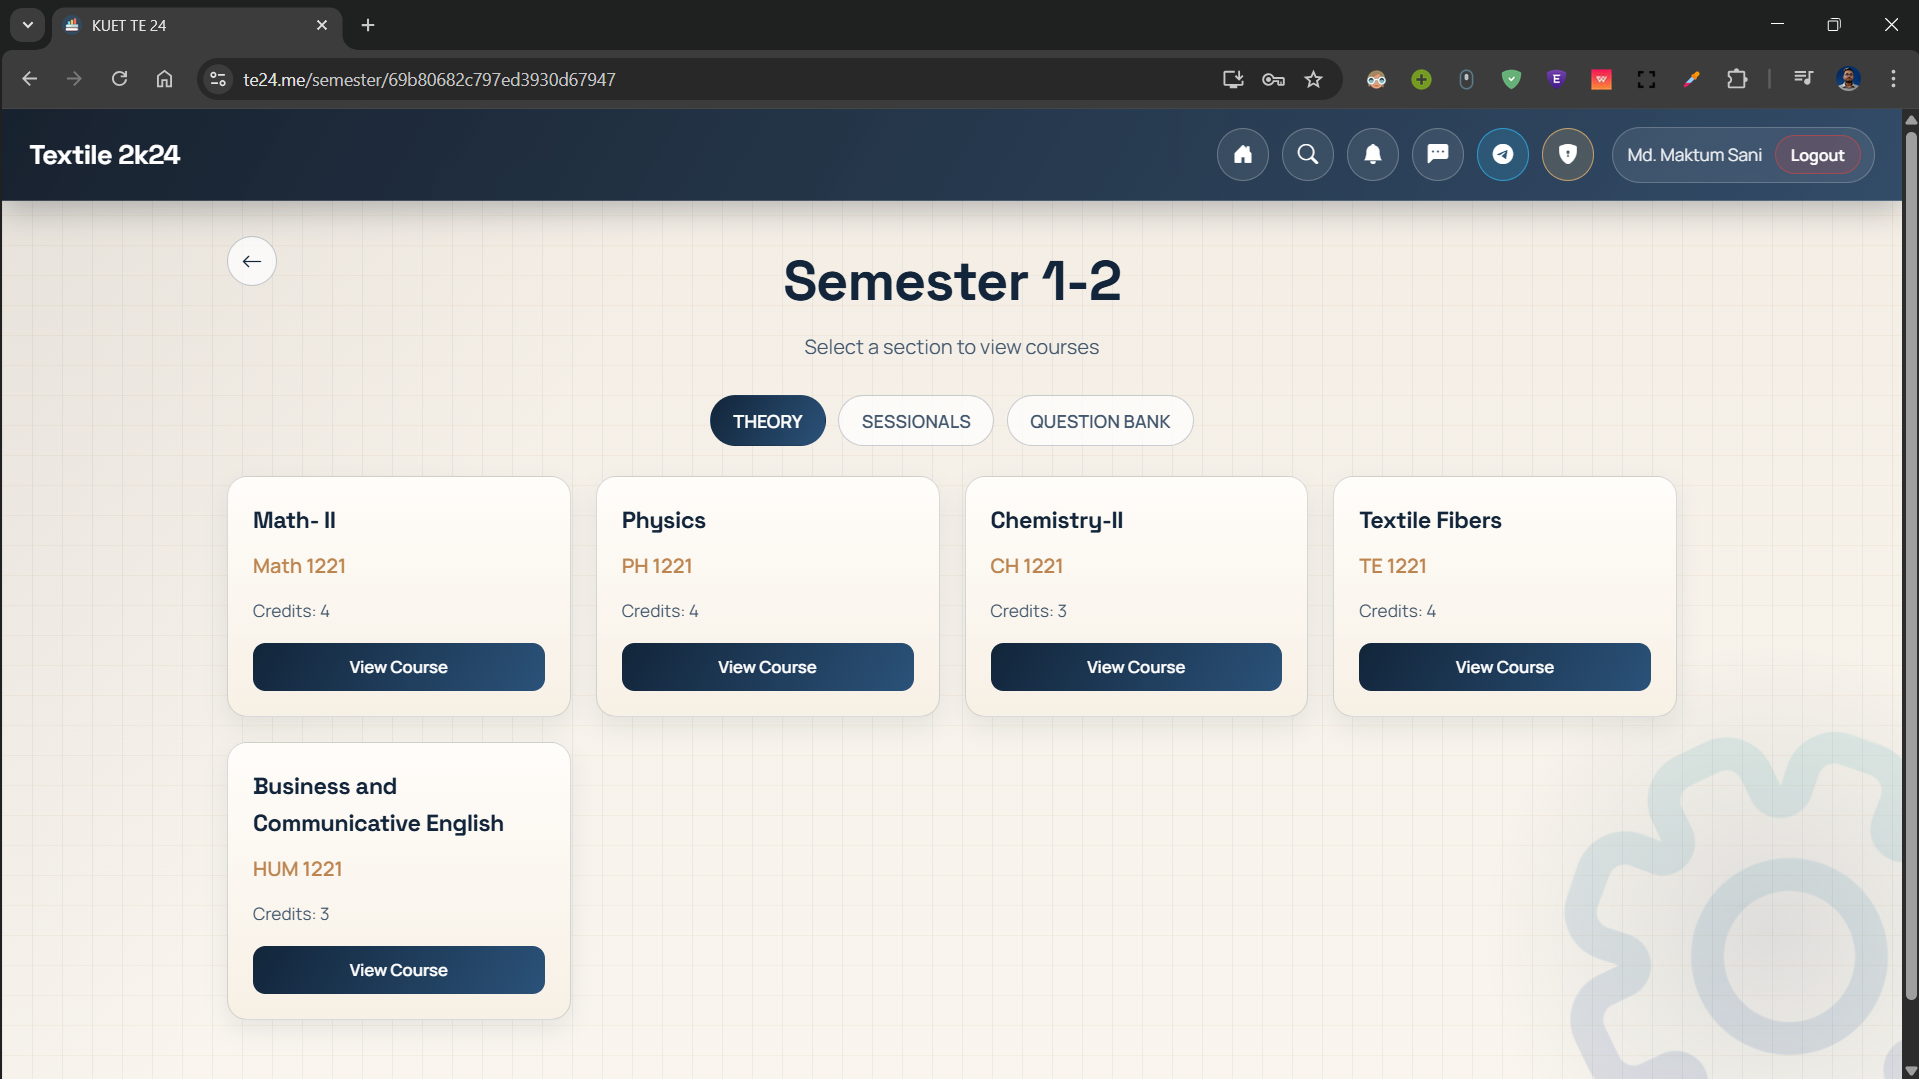Open the notifications bell icon
Viewport: 1919px width, 1079px height.
click(1372, 154)
